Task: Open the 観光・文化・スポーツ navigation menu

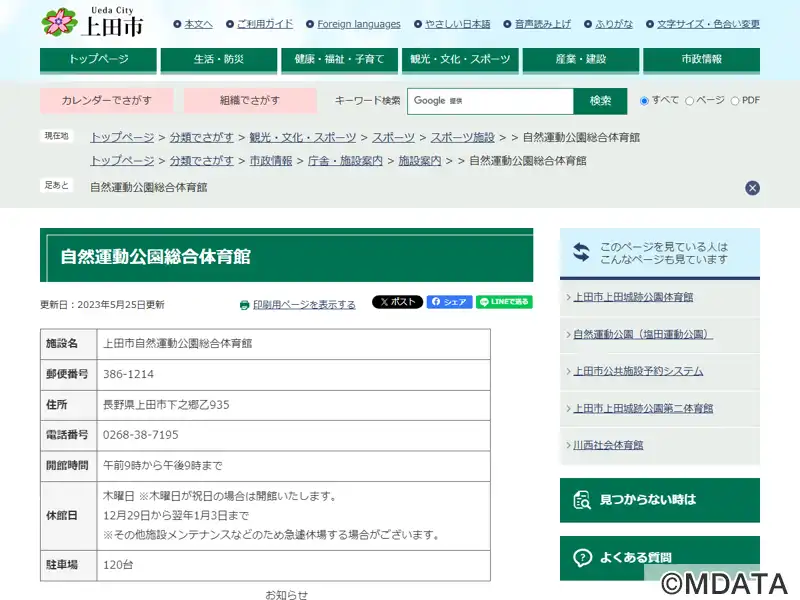Action: (x=460, y=60)
